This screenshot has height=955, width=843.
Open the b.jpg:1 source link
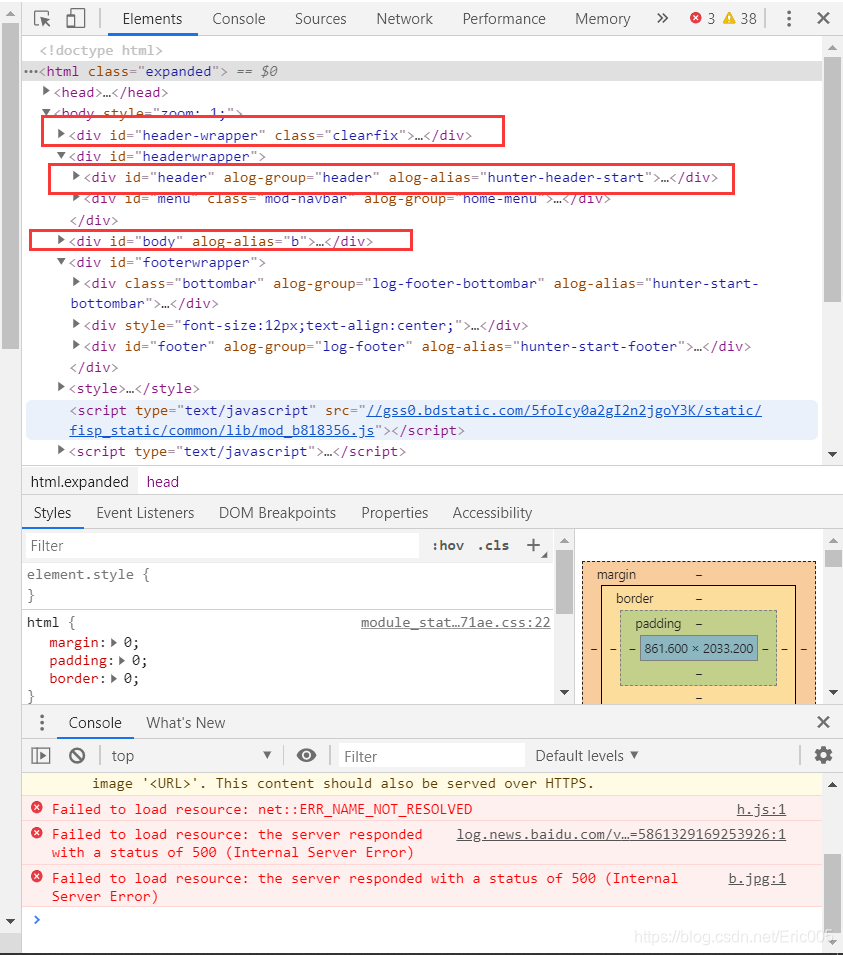click(757, 878)
